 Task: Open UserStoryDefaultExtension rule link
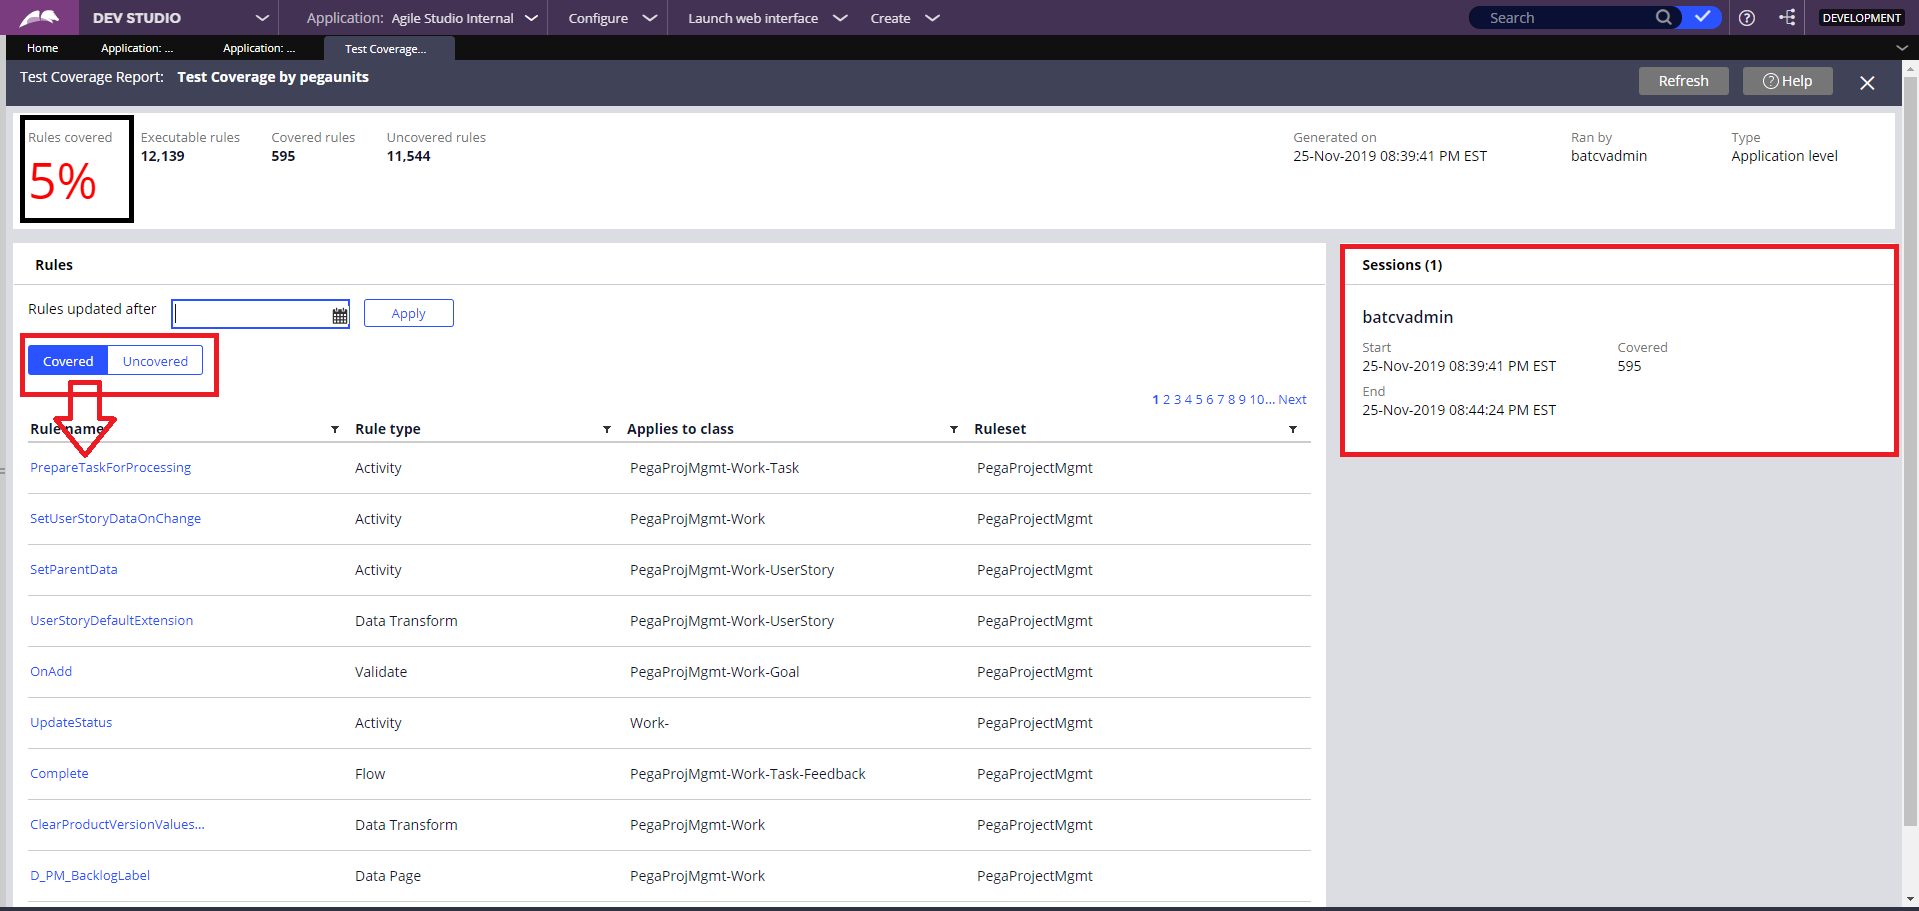pyautogui.click(x=111, y=620)
